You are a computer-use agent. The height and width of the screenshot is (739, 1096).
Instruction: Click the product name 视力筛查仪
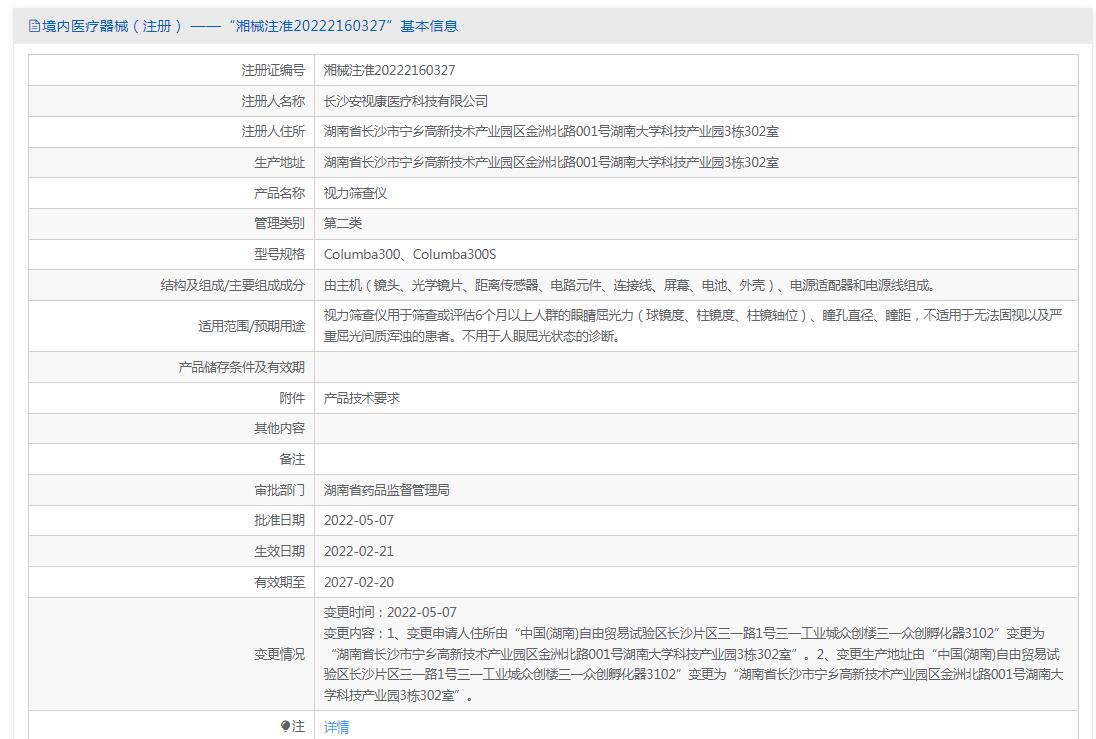coord(355,193)
